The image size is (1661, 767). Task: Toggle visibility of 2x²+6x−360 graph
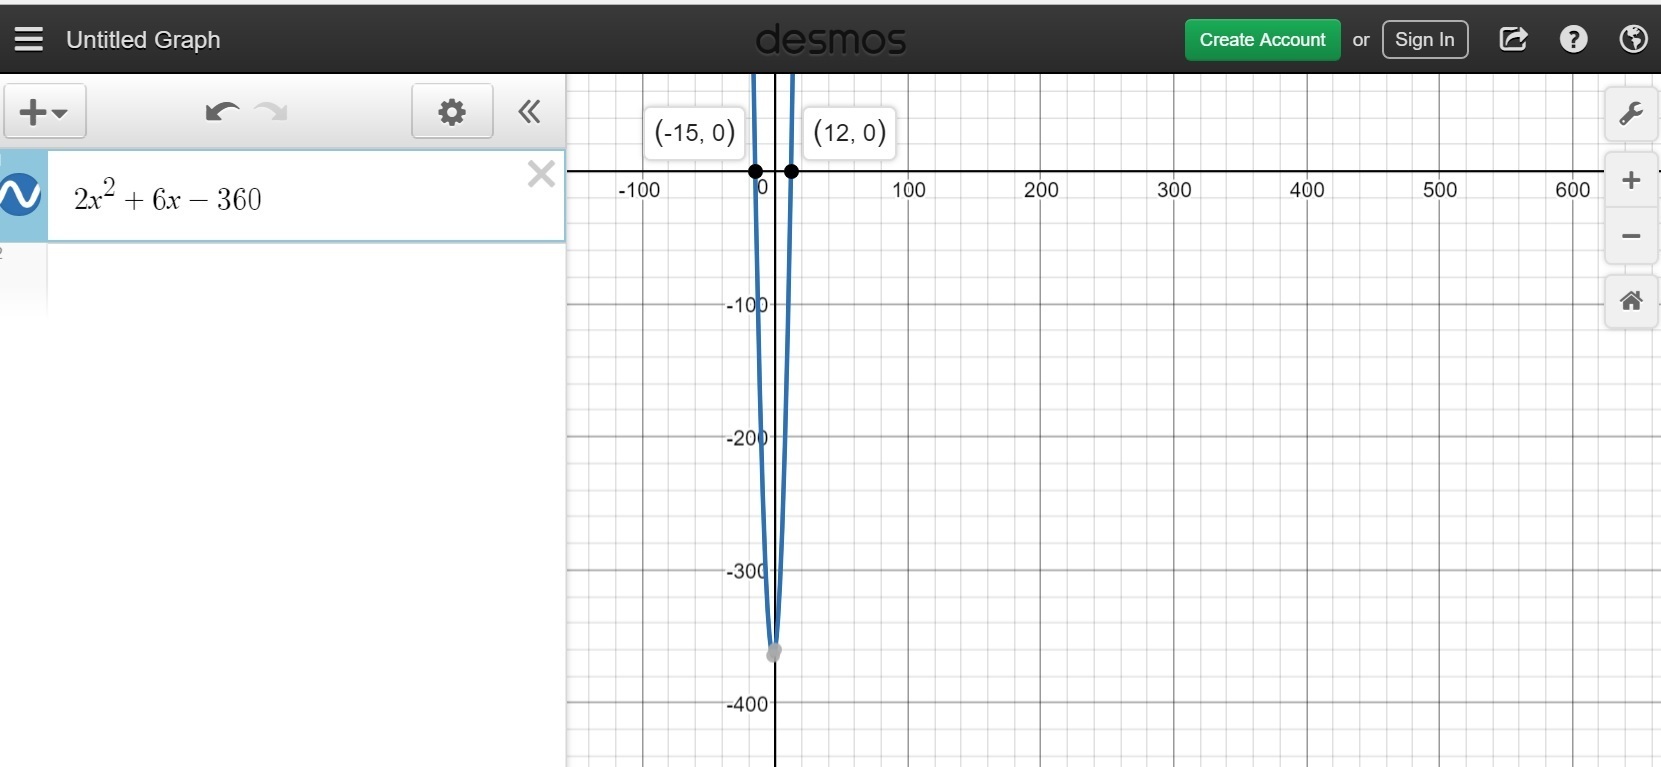click(20, 195)
